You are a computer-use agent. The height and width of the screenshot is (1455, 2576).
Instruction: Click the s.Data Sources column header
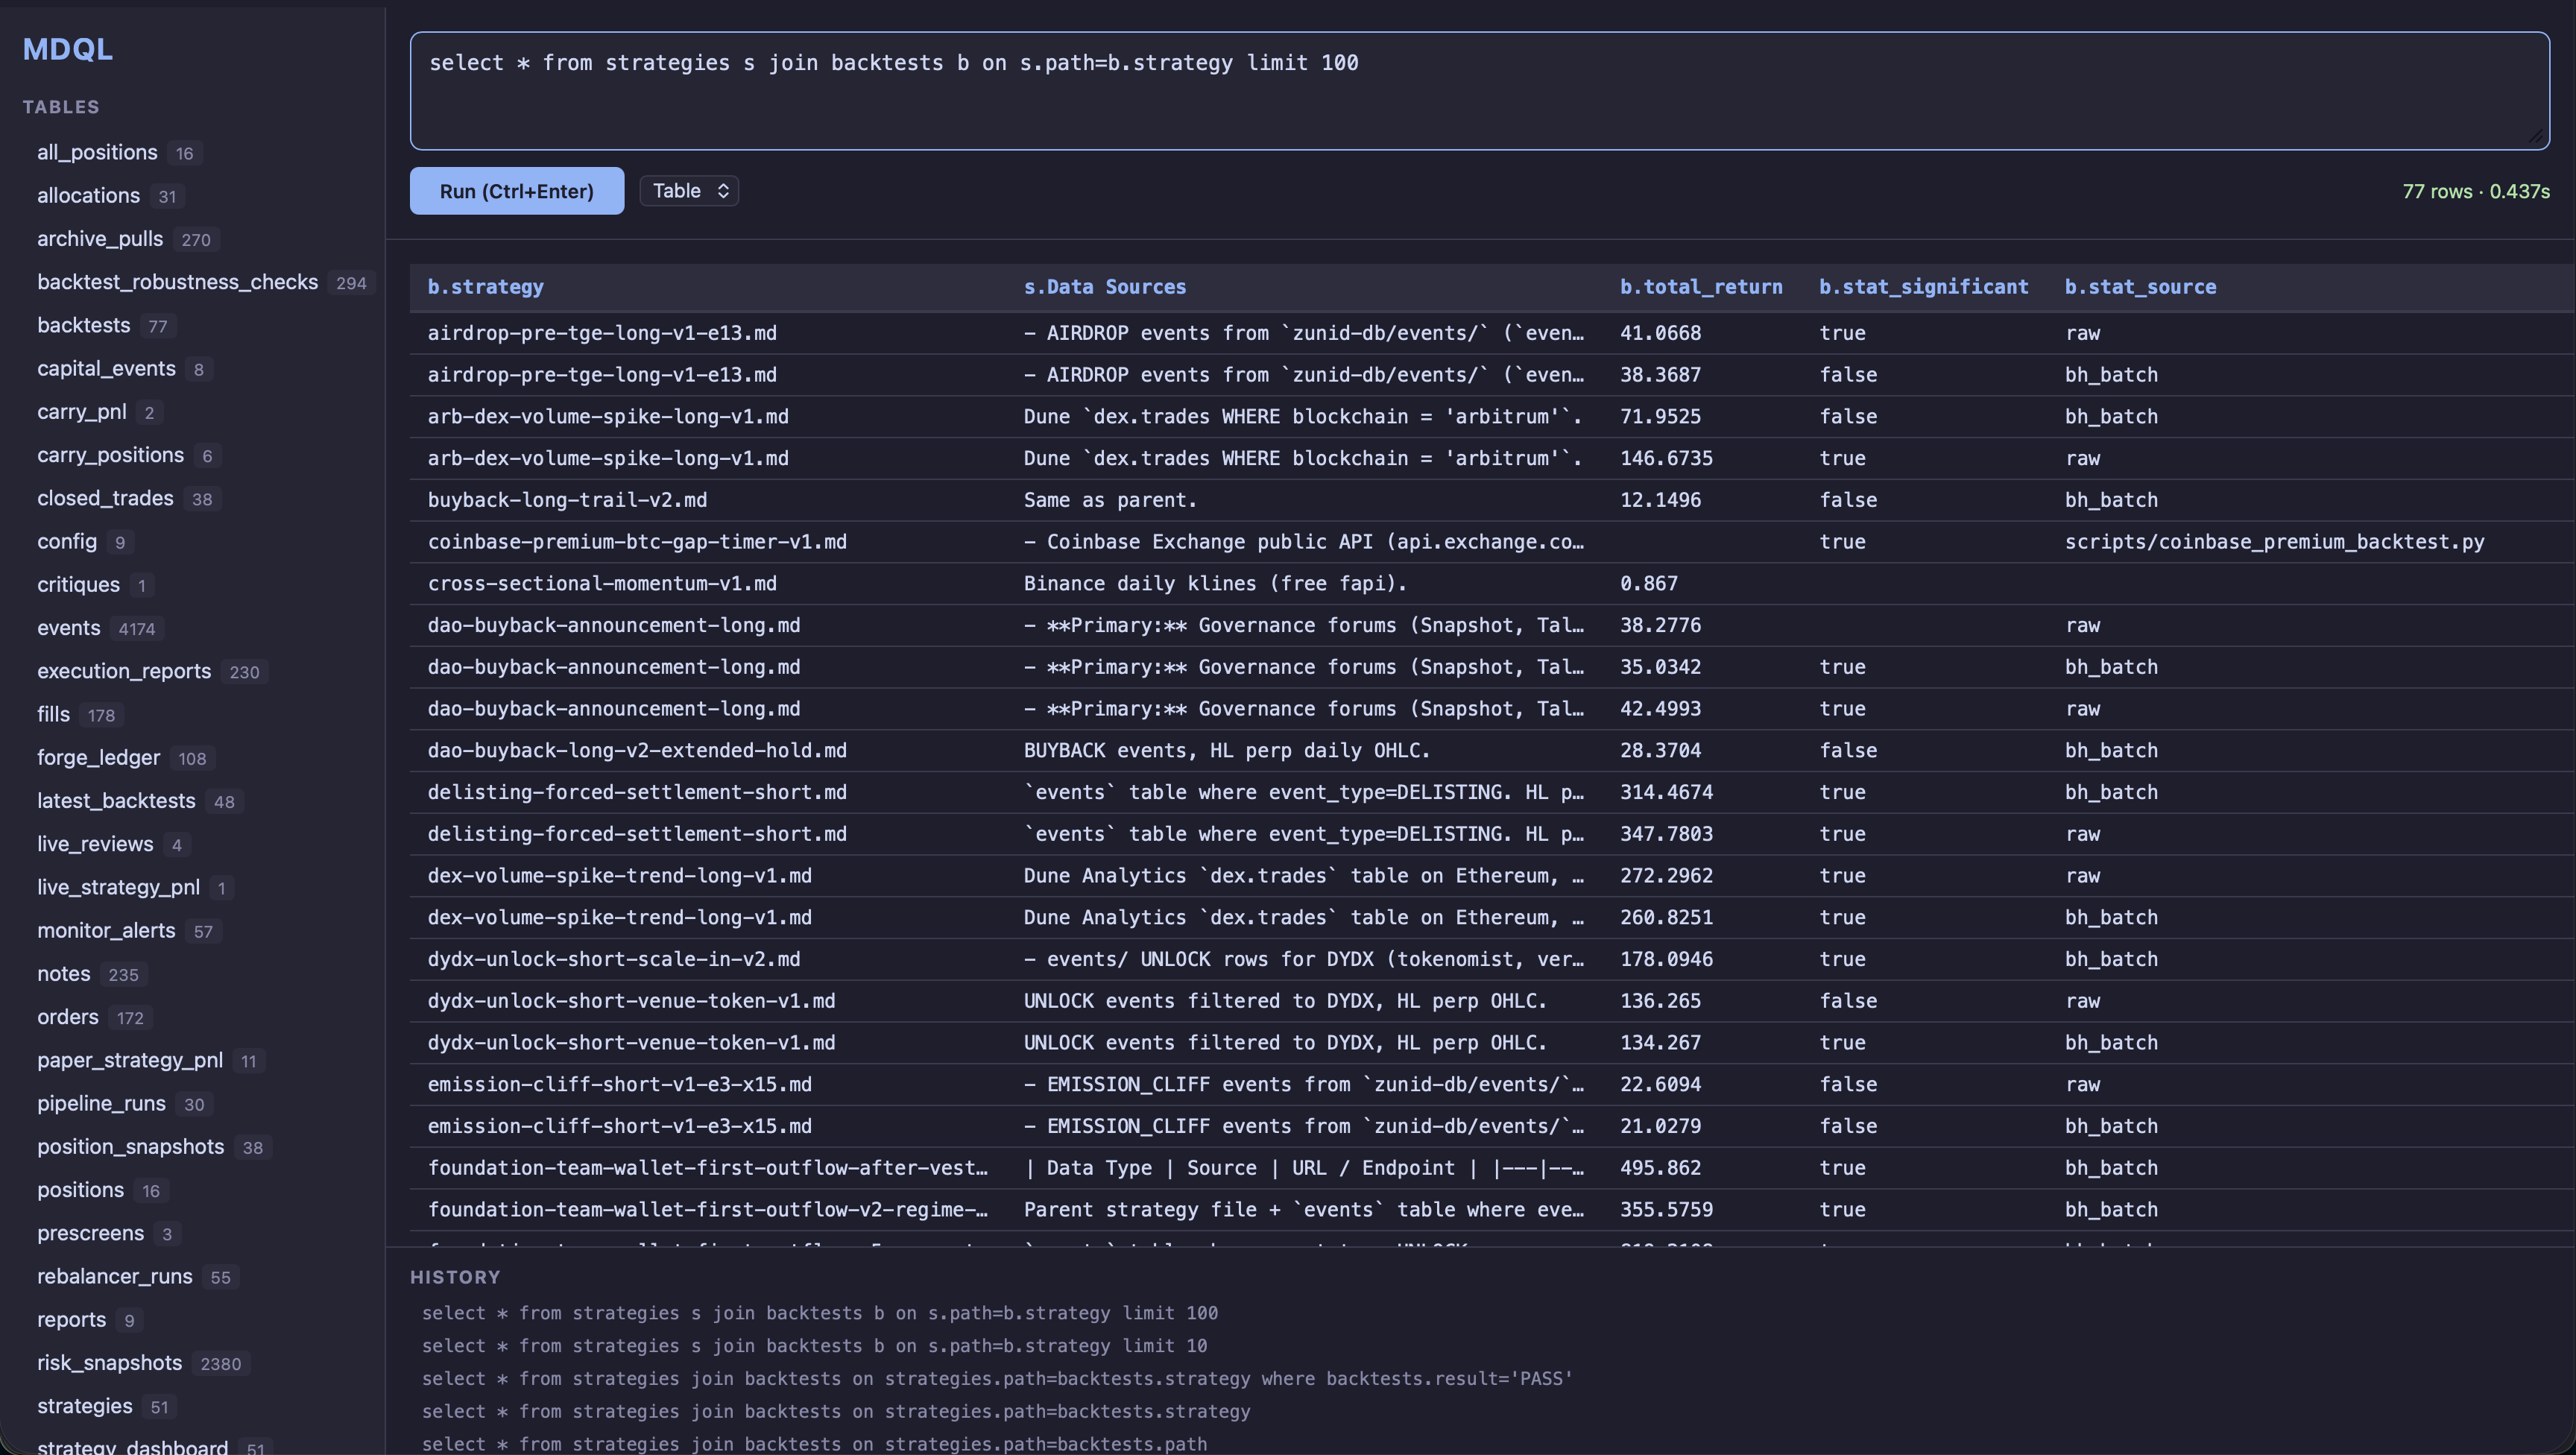click(1104, 287)
